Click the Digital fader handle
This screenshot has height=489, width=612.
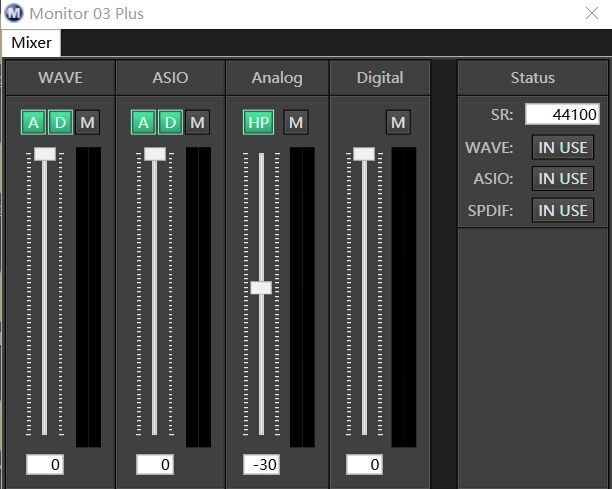coord(364,154)
